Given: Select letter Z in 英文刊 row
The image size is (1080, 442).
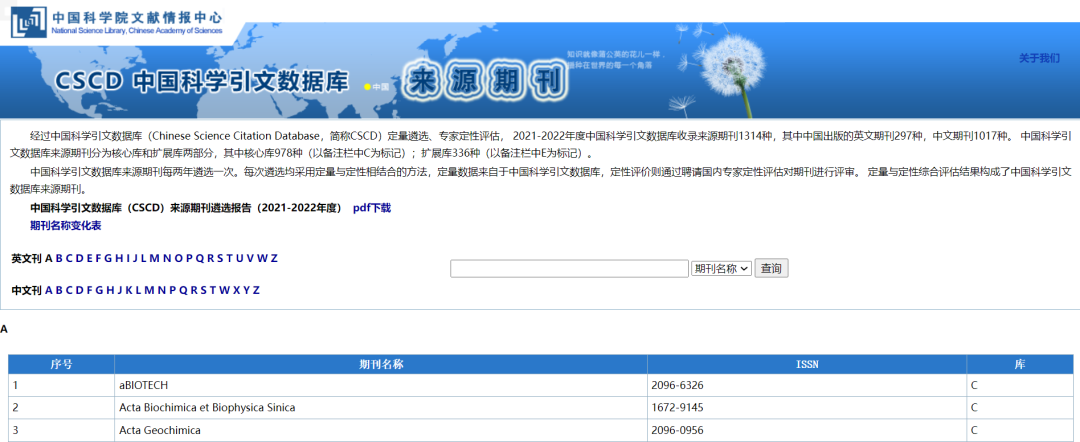Looking at the screenshot, I should [274, 258].
